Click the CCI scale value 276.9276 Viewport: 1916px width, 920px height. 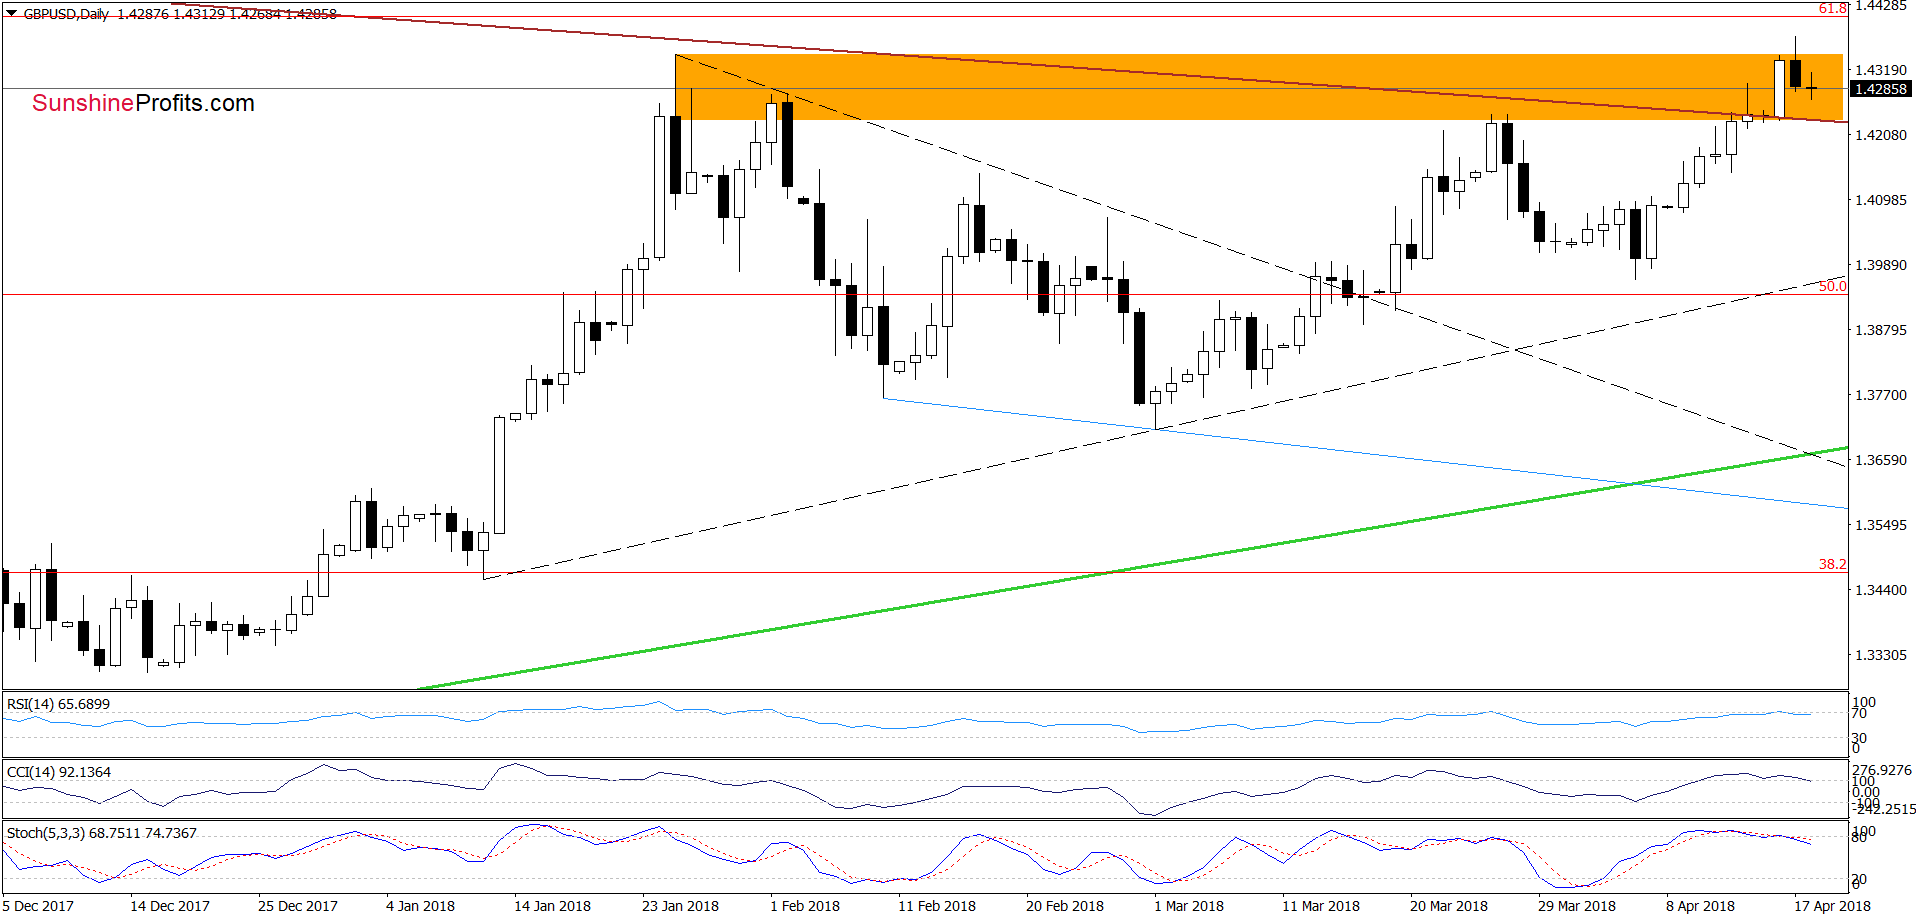1882,770
